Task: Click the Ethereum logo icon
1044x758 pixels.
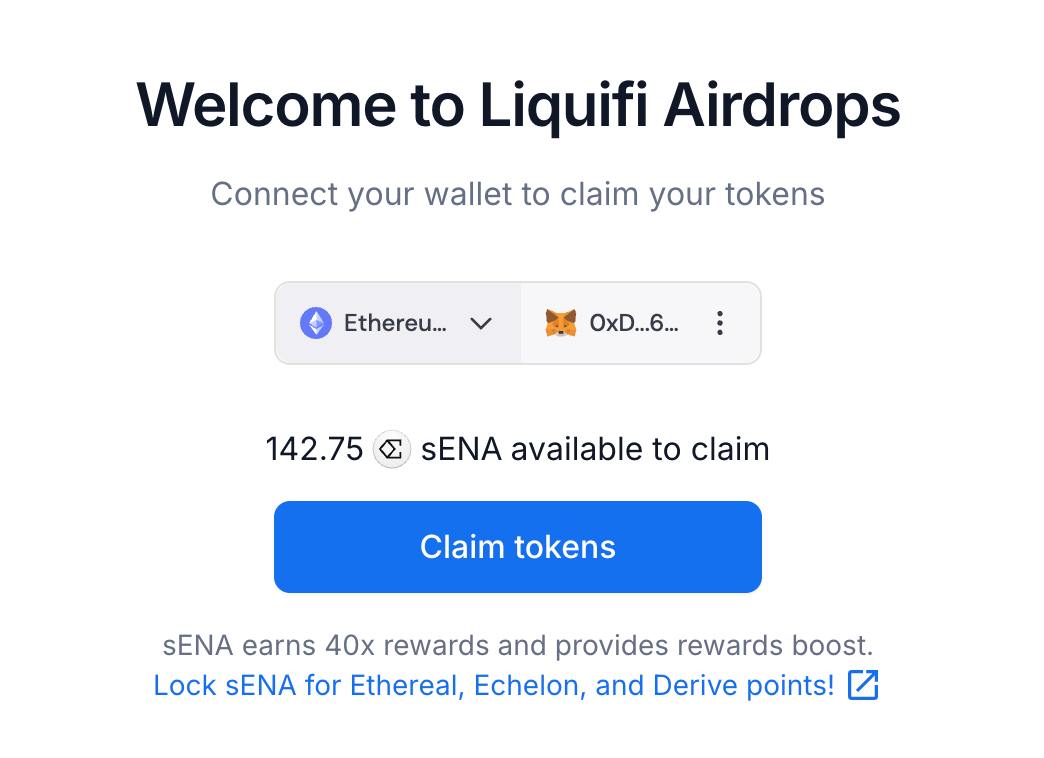Action: (x=316, y=323)
